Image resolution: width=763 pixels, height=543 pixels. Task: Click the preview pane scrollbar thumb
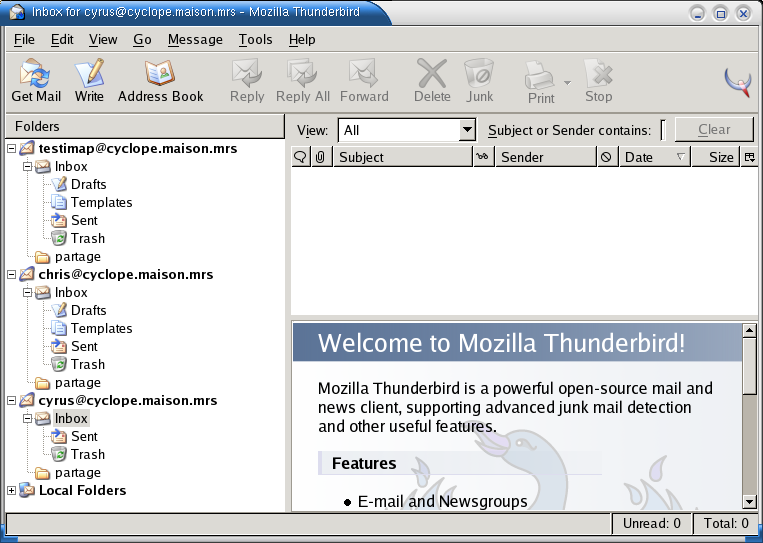(749, 366)
